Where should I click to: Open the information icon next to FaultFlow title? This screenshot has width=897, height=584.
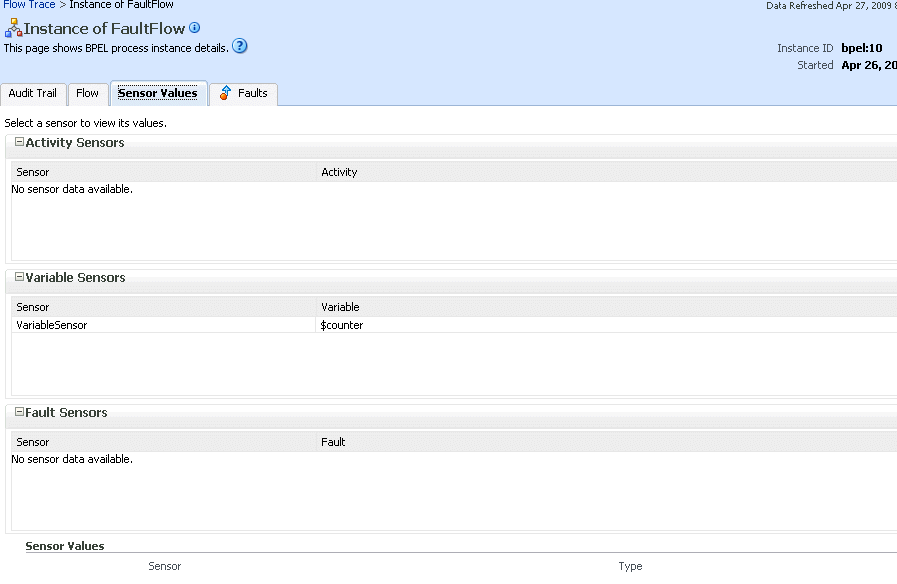pos(193,27)
